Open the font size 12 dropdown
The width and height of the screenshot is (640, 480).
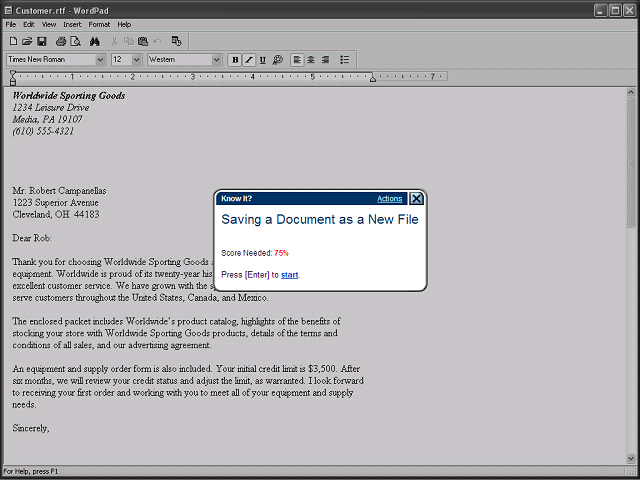point(137,60)
